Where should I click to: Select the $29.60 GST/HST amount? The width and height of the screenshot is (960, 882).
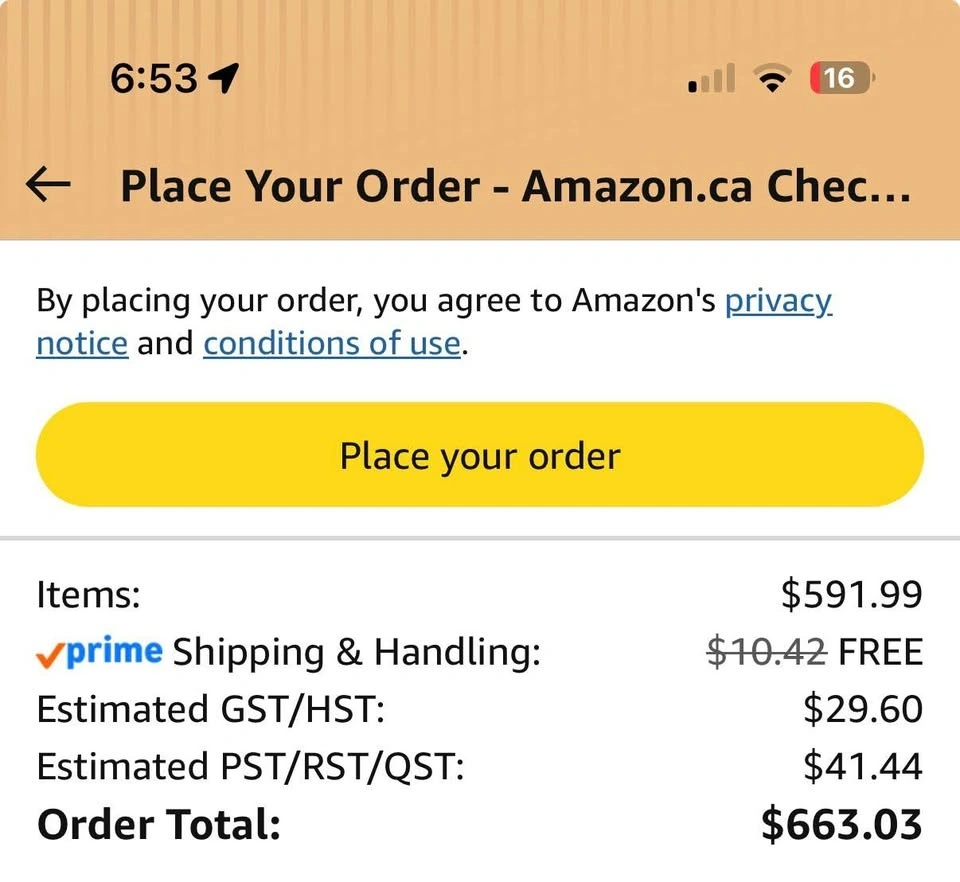863,709
